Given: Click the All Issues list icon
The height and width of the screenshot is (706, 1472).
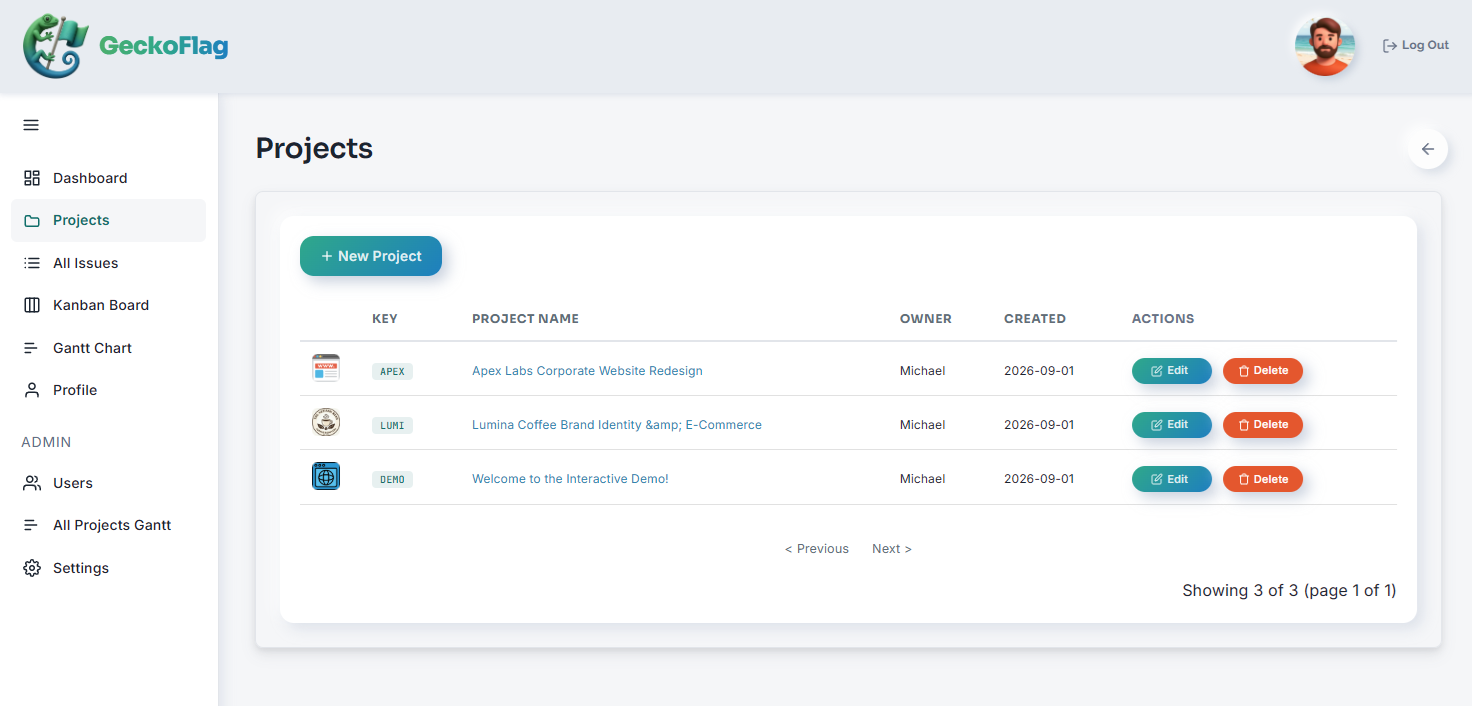Looking at the screenshot, I should [32, 263].
